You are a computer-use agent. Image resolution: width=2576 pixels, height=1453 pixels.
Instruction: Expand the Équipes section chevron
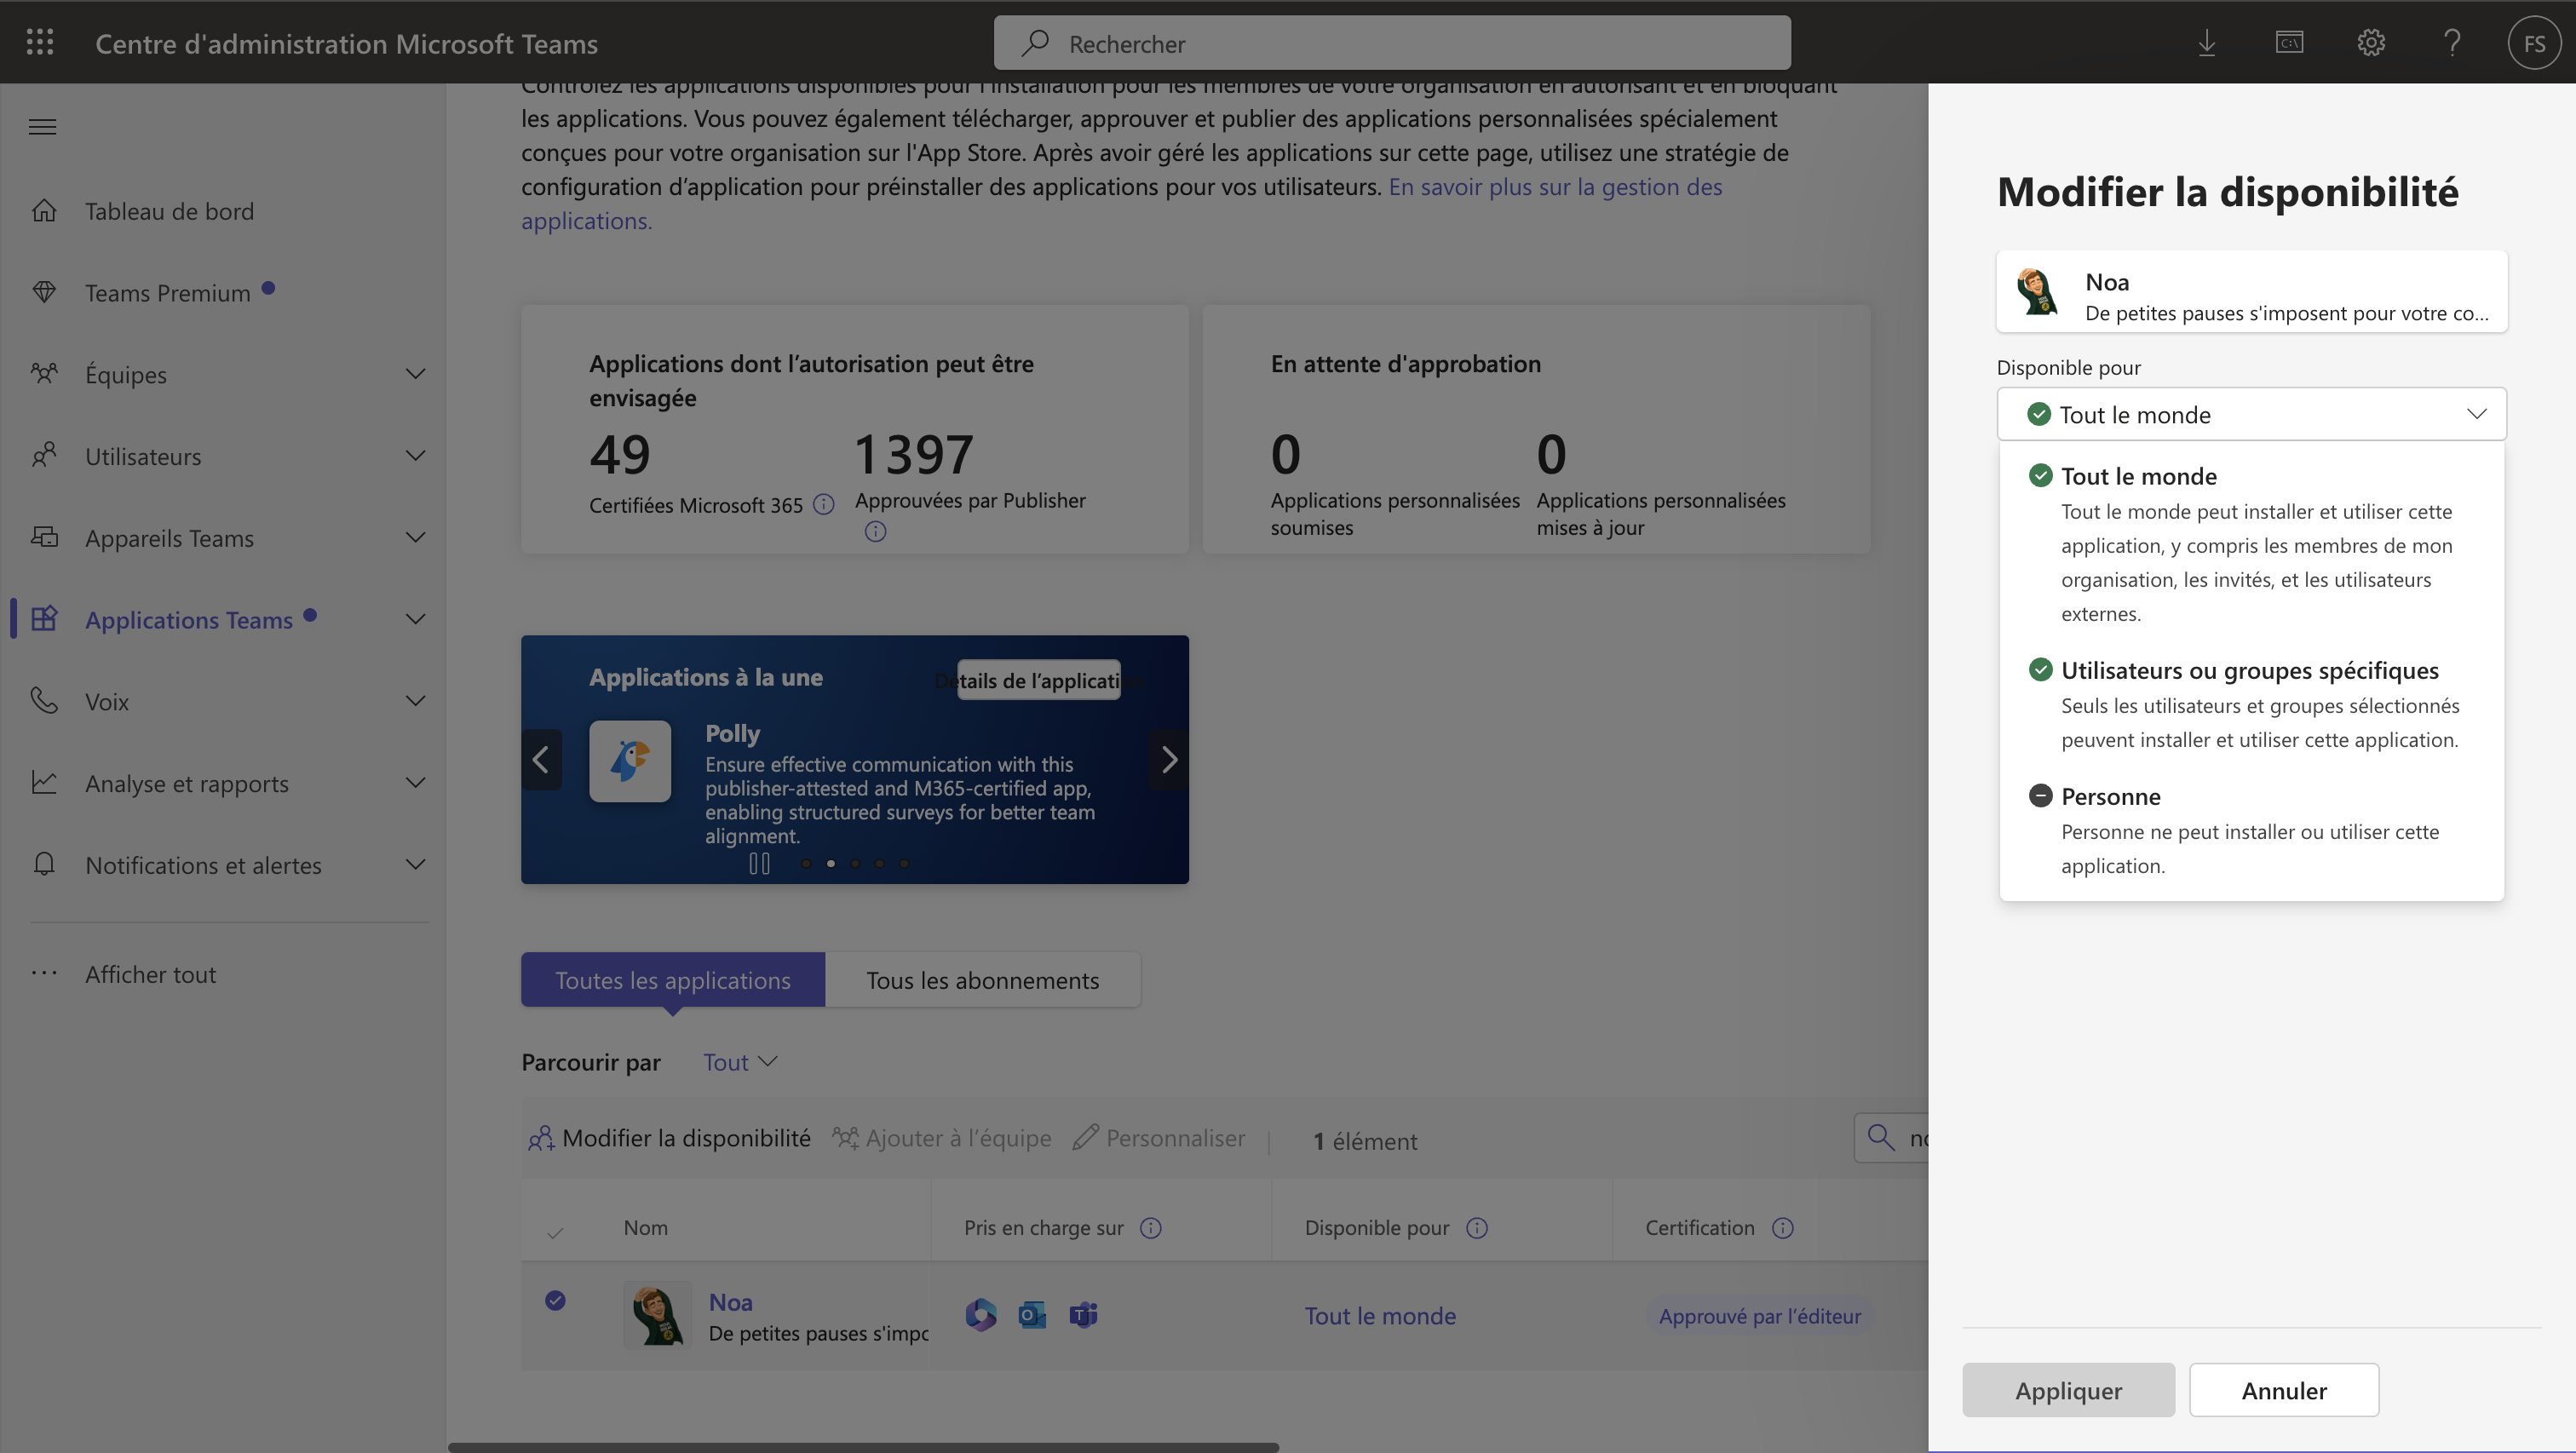point(415,373)
